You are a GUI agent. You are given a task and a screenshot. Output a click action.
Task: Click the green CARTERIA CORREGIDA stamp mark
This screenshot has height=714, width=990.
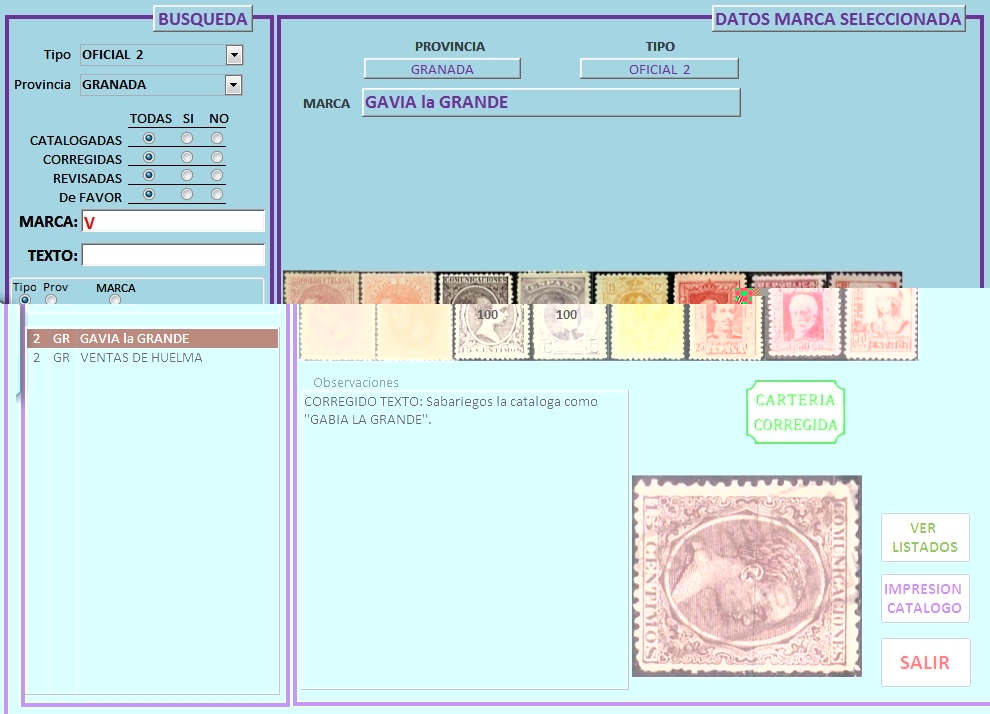pos(796,412)
